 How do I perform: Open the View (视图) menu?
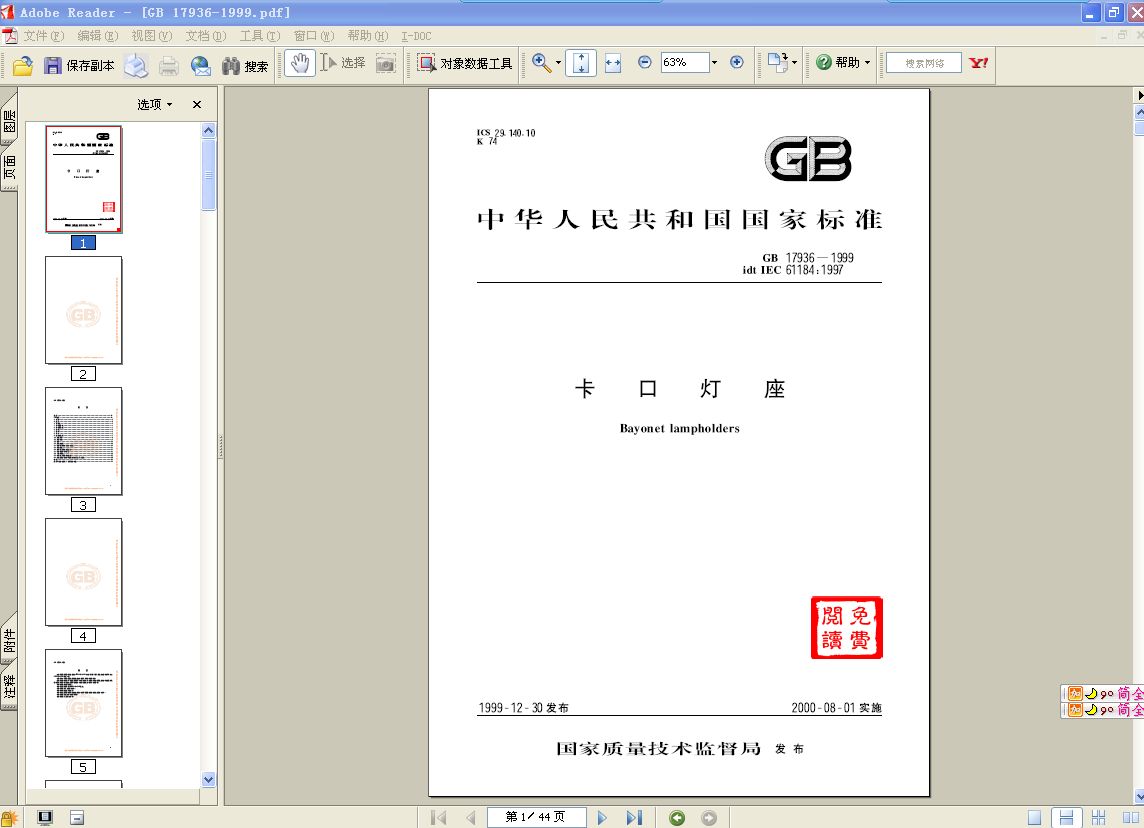[152, 36]
